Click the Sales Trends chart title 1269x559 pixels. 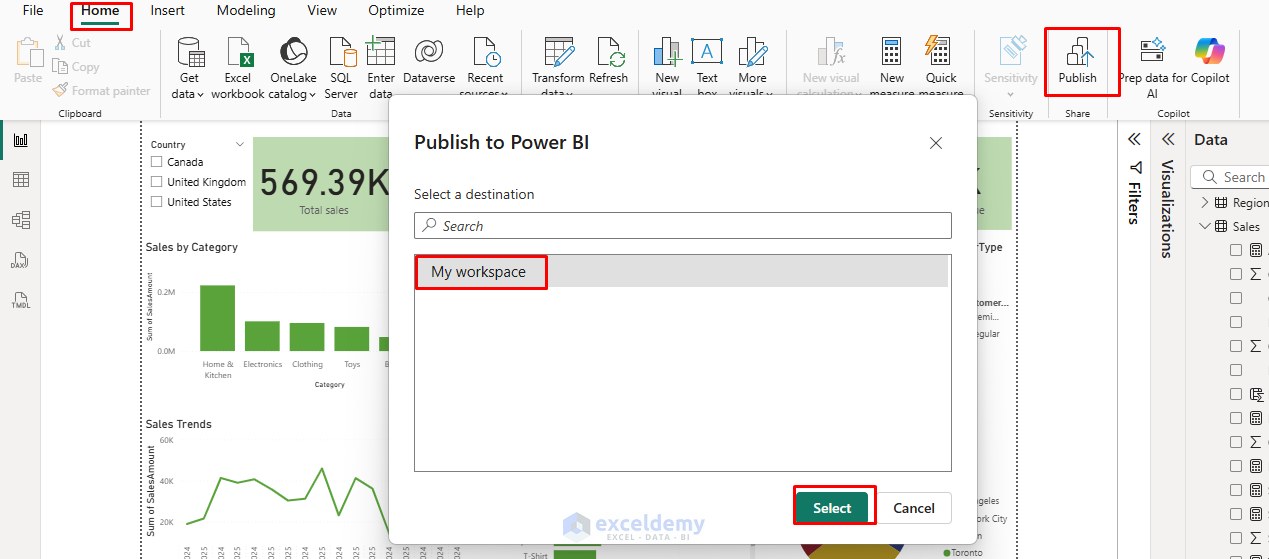[179, 424]
